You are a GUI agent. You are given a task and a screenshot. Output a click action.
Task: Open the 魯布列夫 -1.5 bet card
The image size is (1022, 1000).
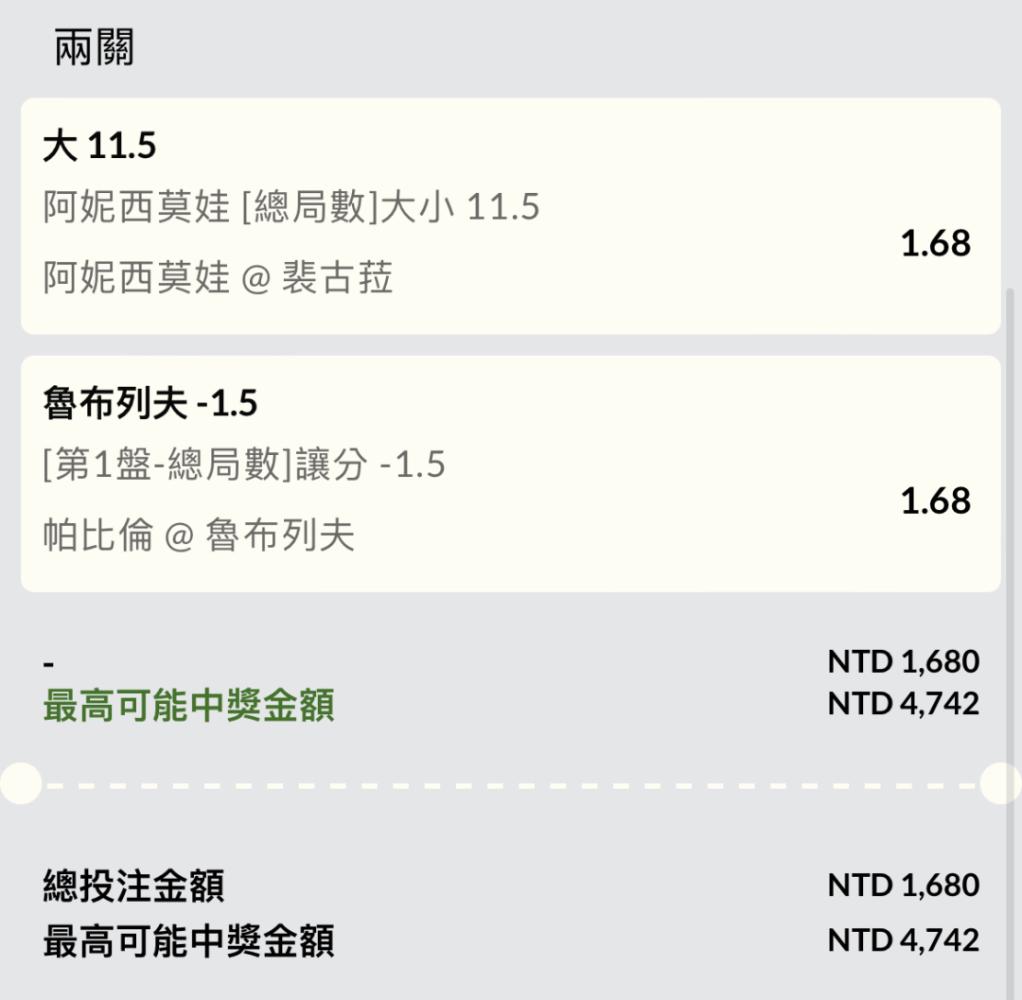coord(510,474)
